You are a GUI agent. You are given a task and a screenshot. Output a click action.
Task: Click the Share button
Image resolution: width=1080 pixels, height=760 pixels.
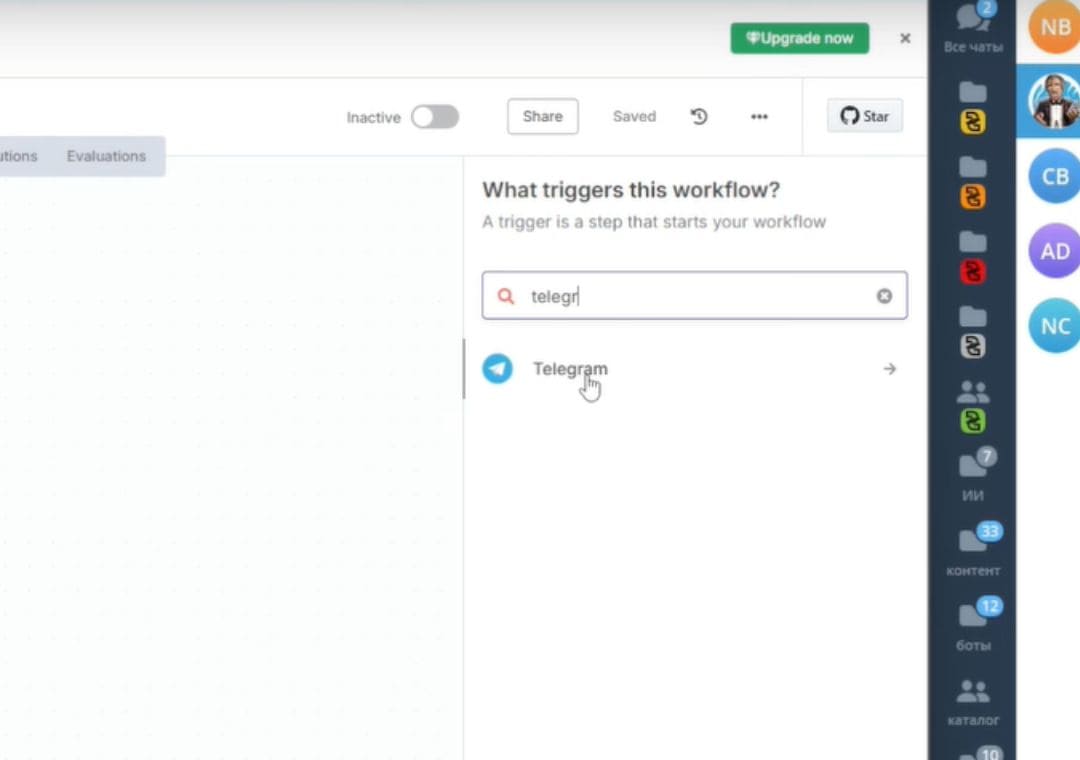[542, 116]
